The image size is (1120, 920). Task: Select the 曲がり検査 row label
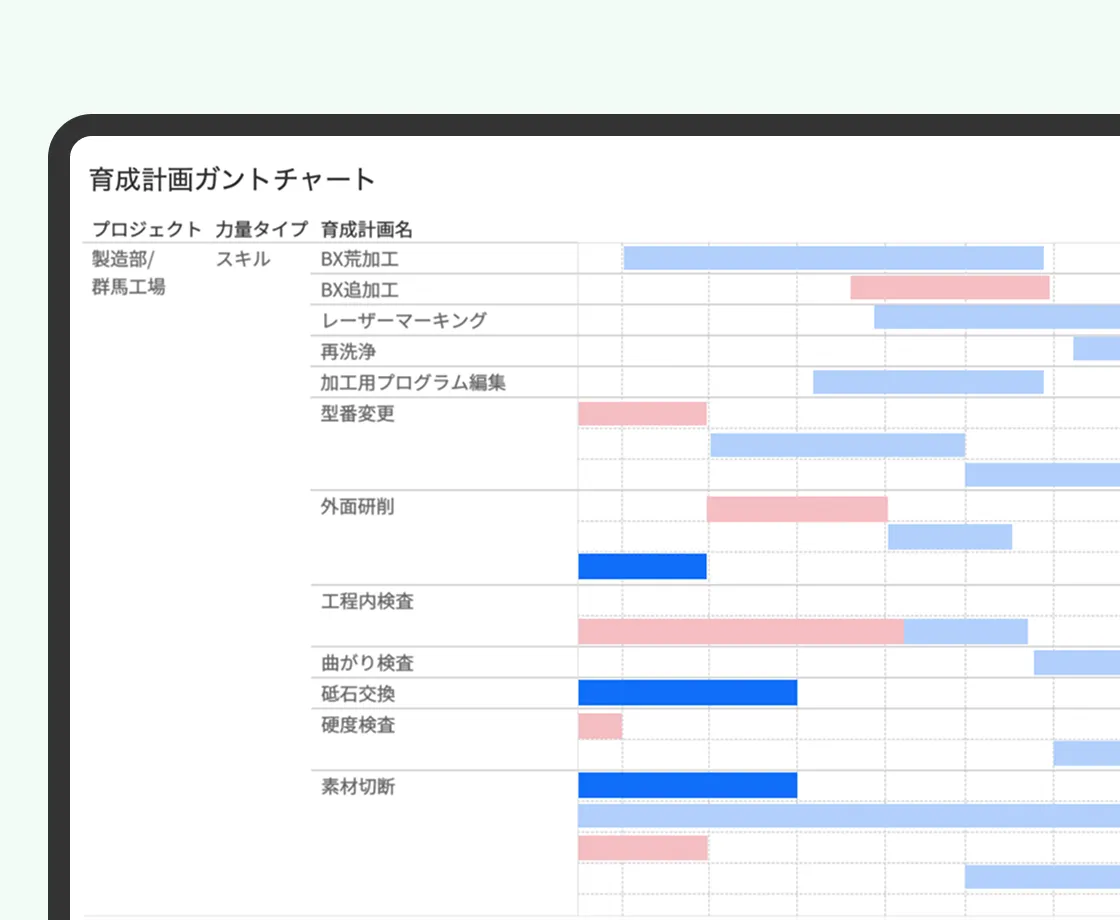coord(367,662)
